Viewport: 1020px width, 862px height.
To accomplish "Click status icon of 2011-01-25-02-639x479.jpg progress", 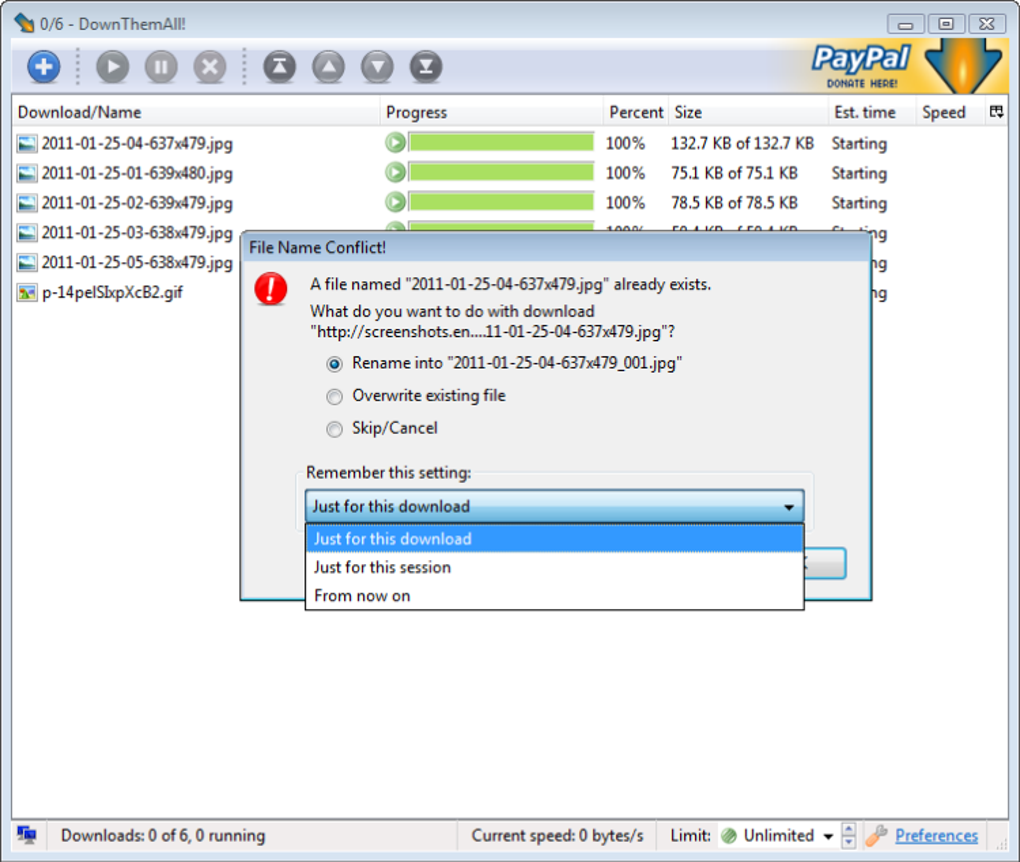I will point(395,202).
